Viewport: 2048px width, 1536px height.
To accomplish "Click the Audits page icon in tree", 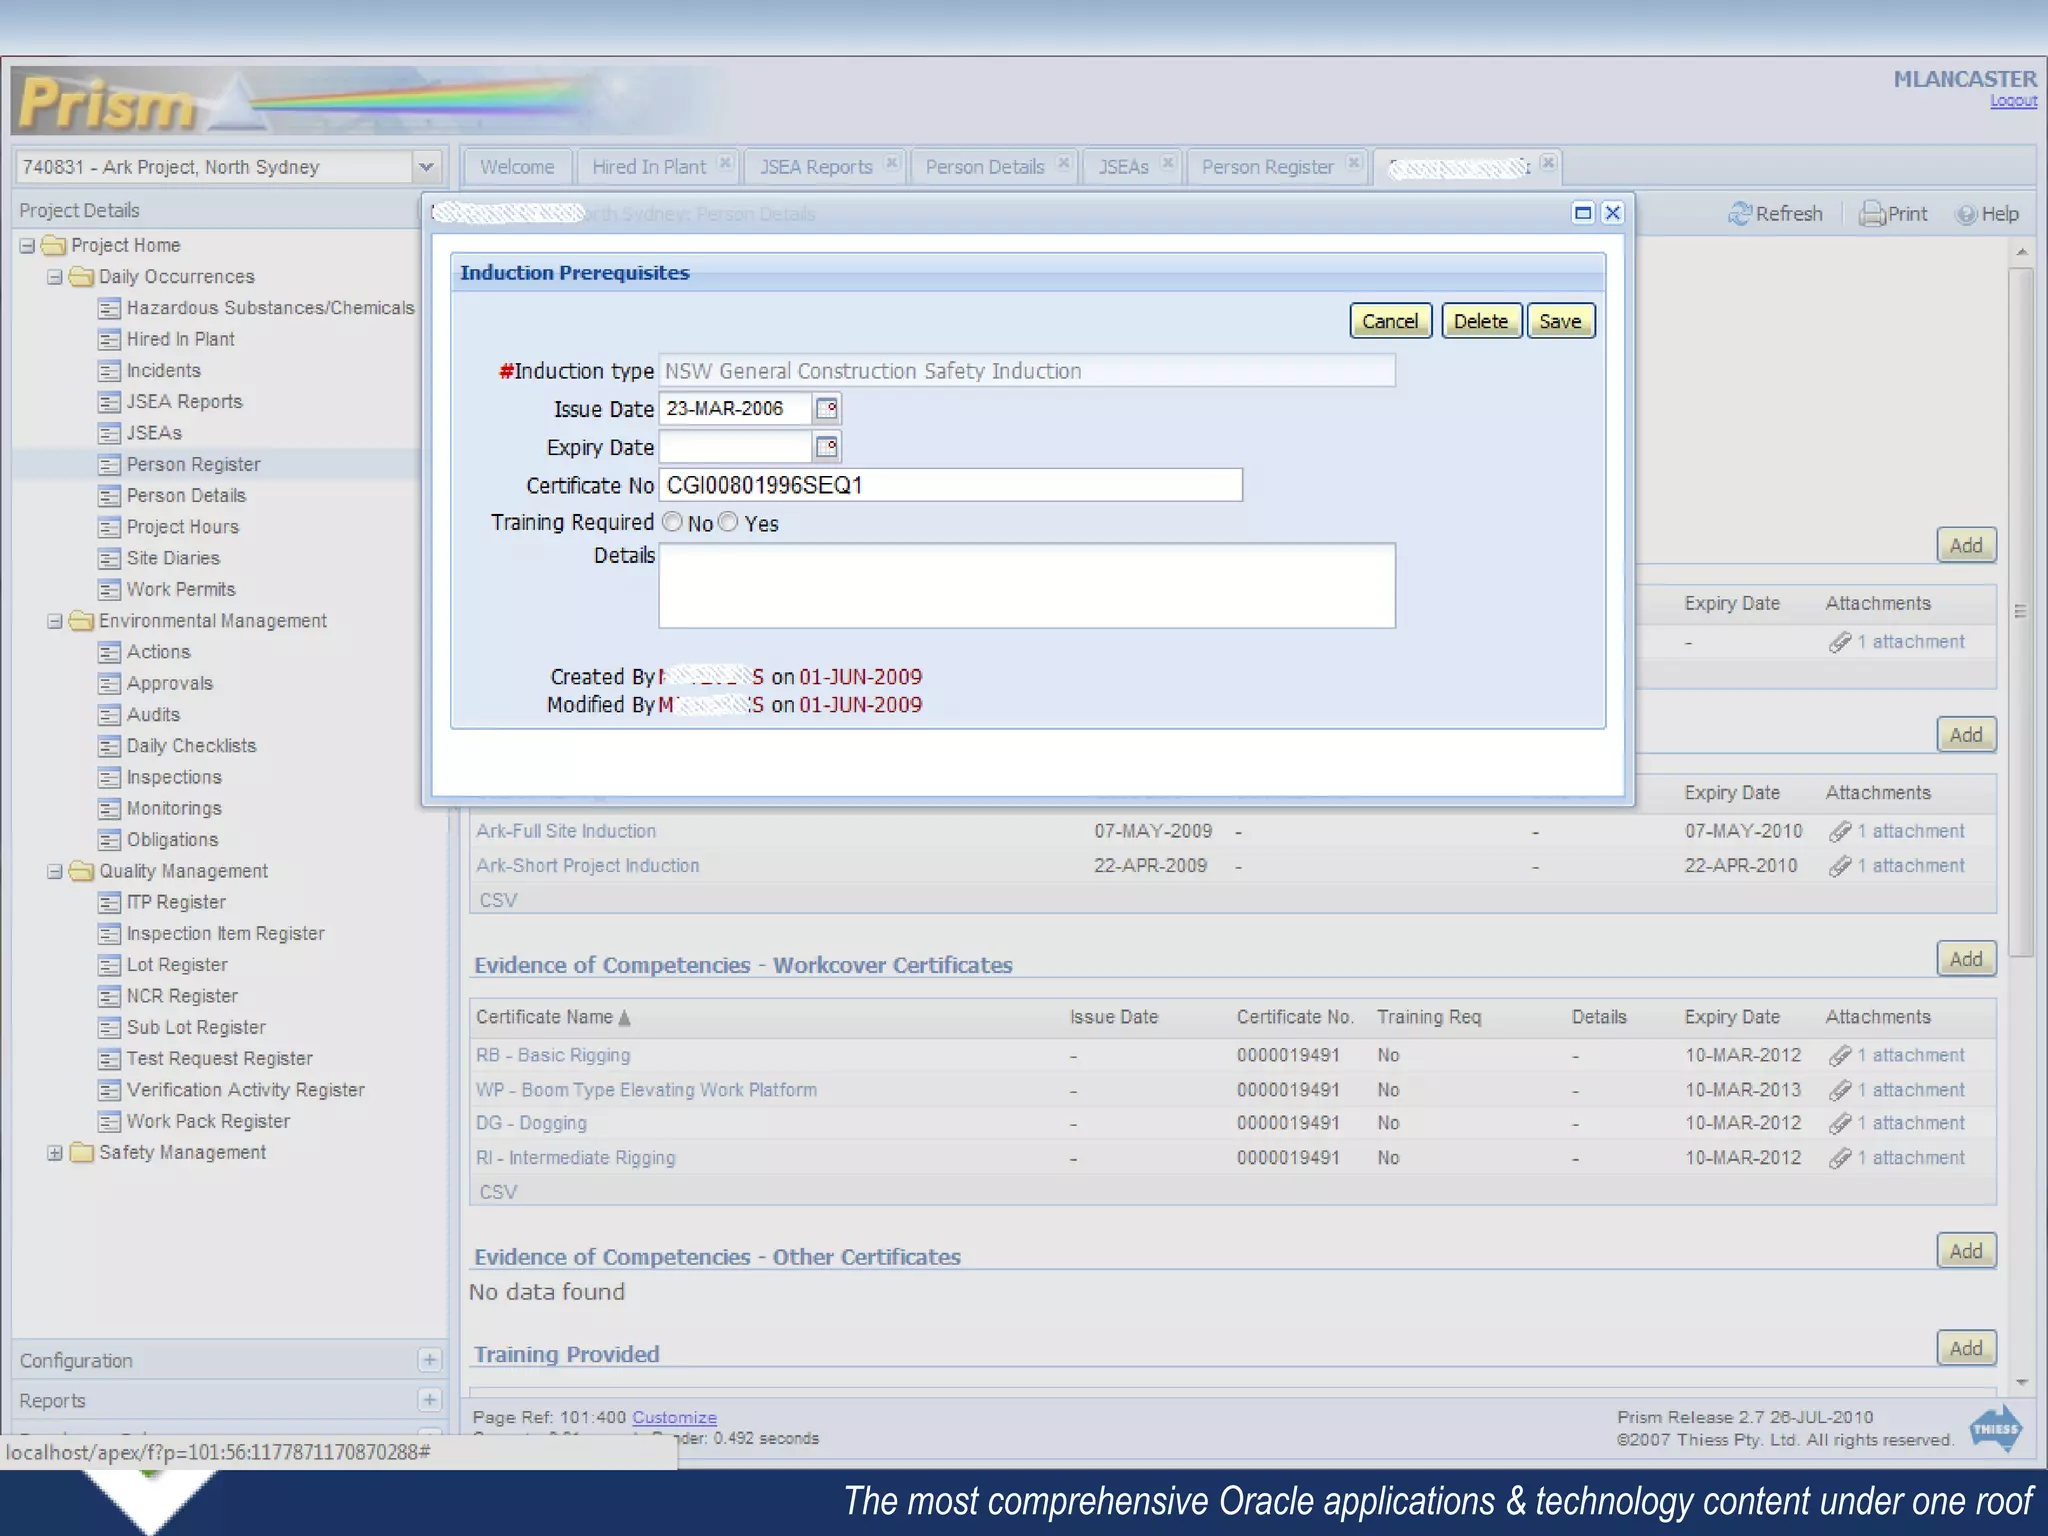I will click(x=109, y=715).
